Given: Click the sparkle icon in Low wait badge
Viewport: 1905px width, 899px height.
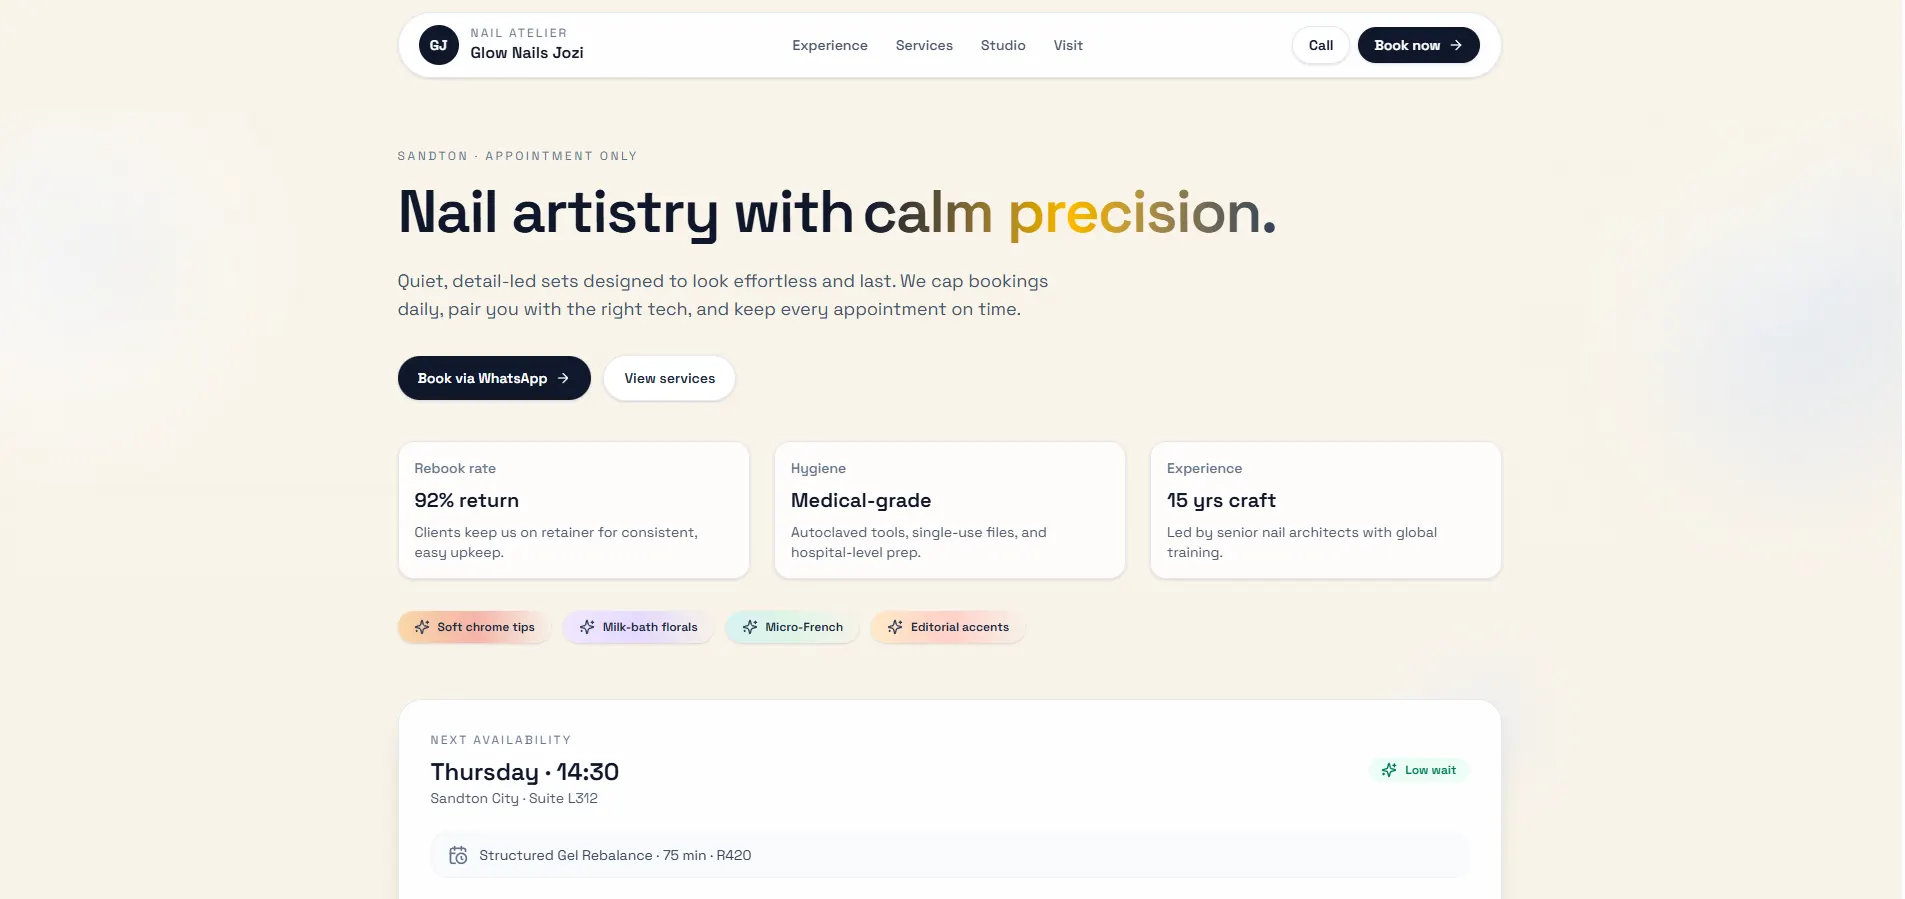Looking at the screenshot, I should click(x=1389, y=770).
